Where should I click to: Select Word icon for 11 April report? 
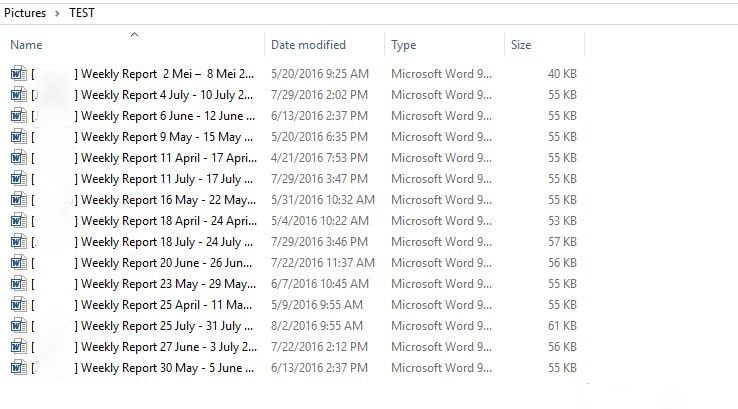click(x=18, y=158)
